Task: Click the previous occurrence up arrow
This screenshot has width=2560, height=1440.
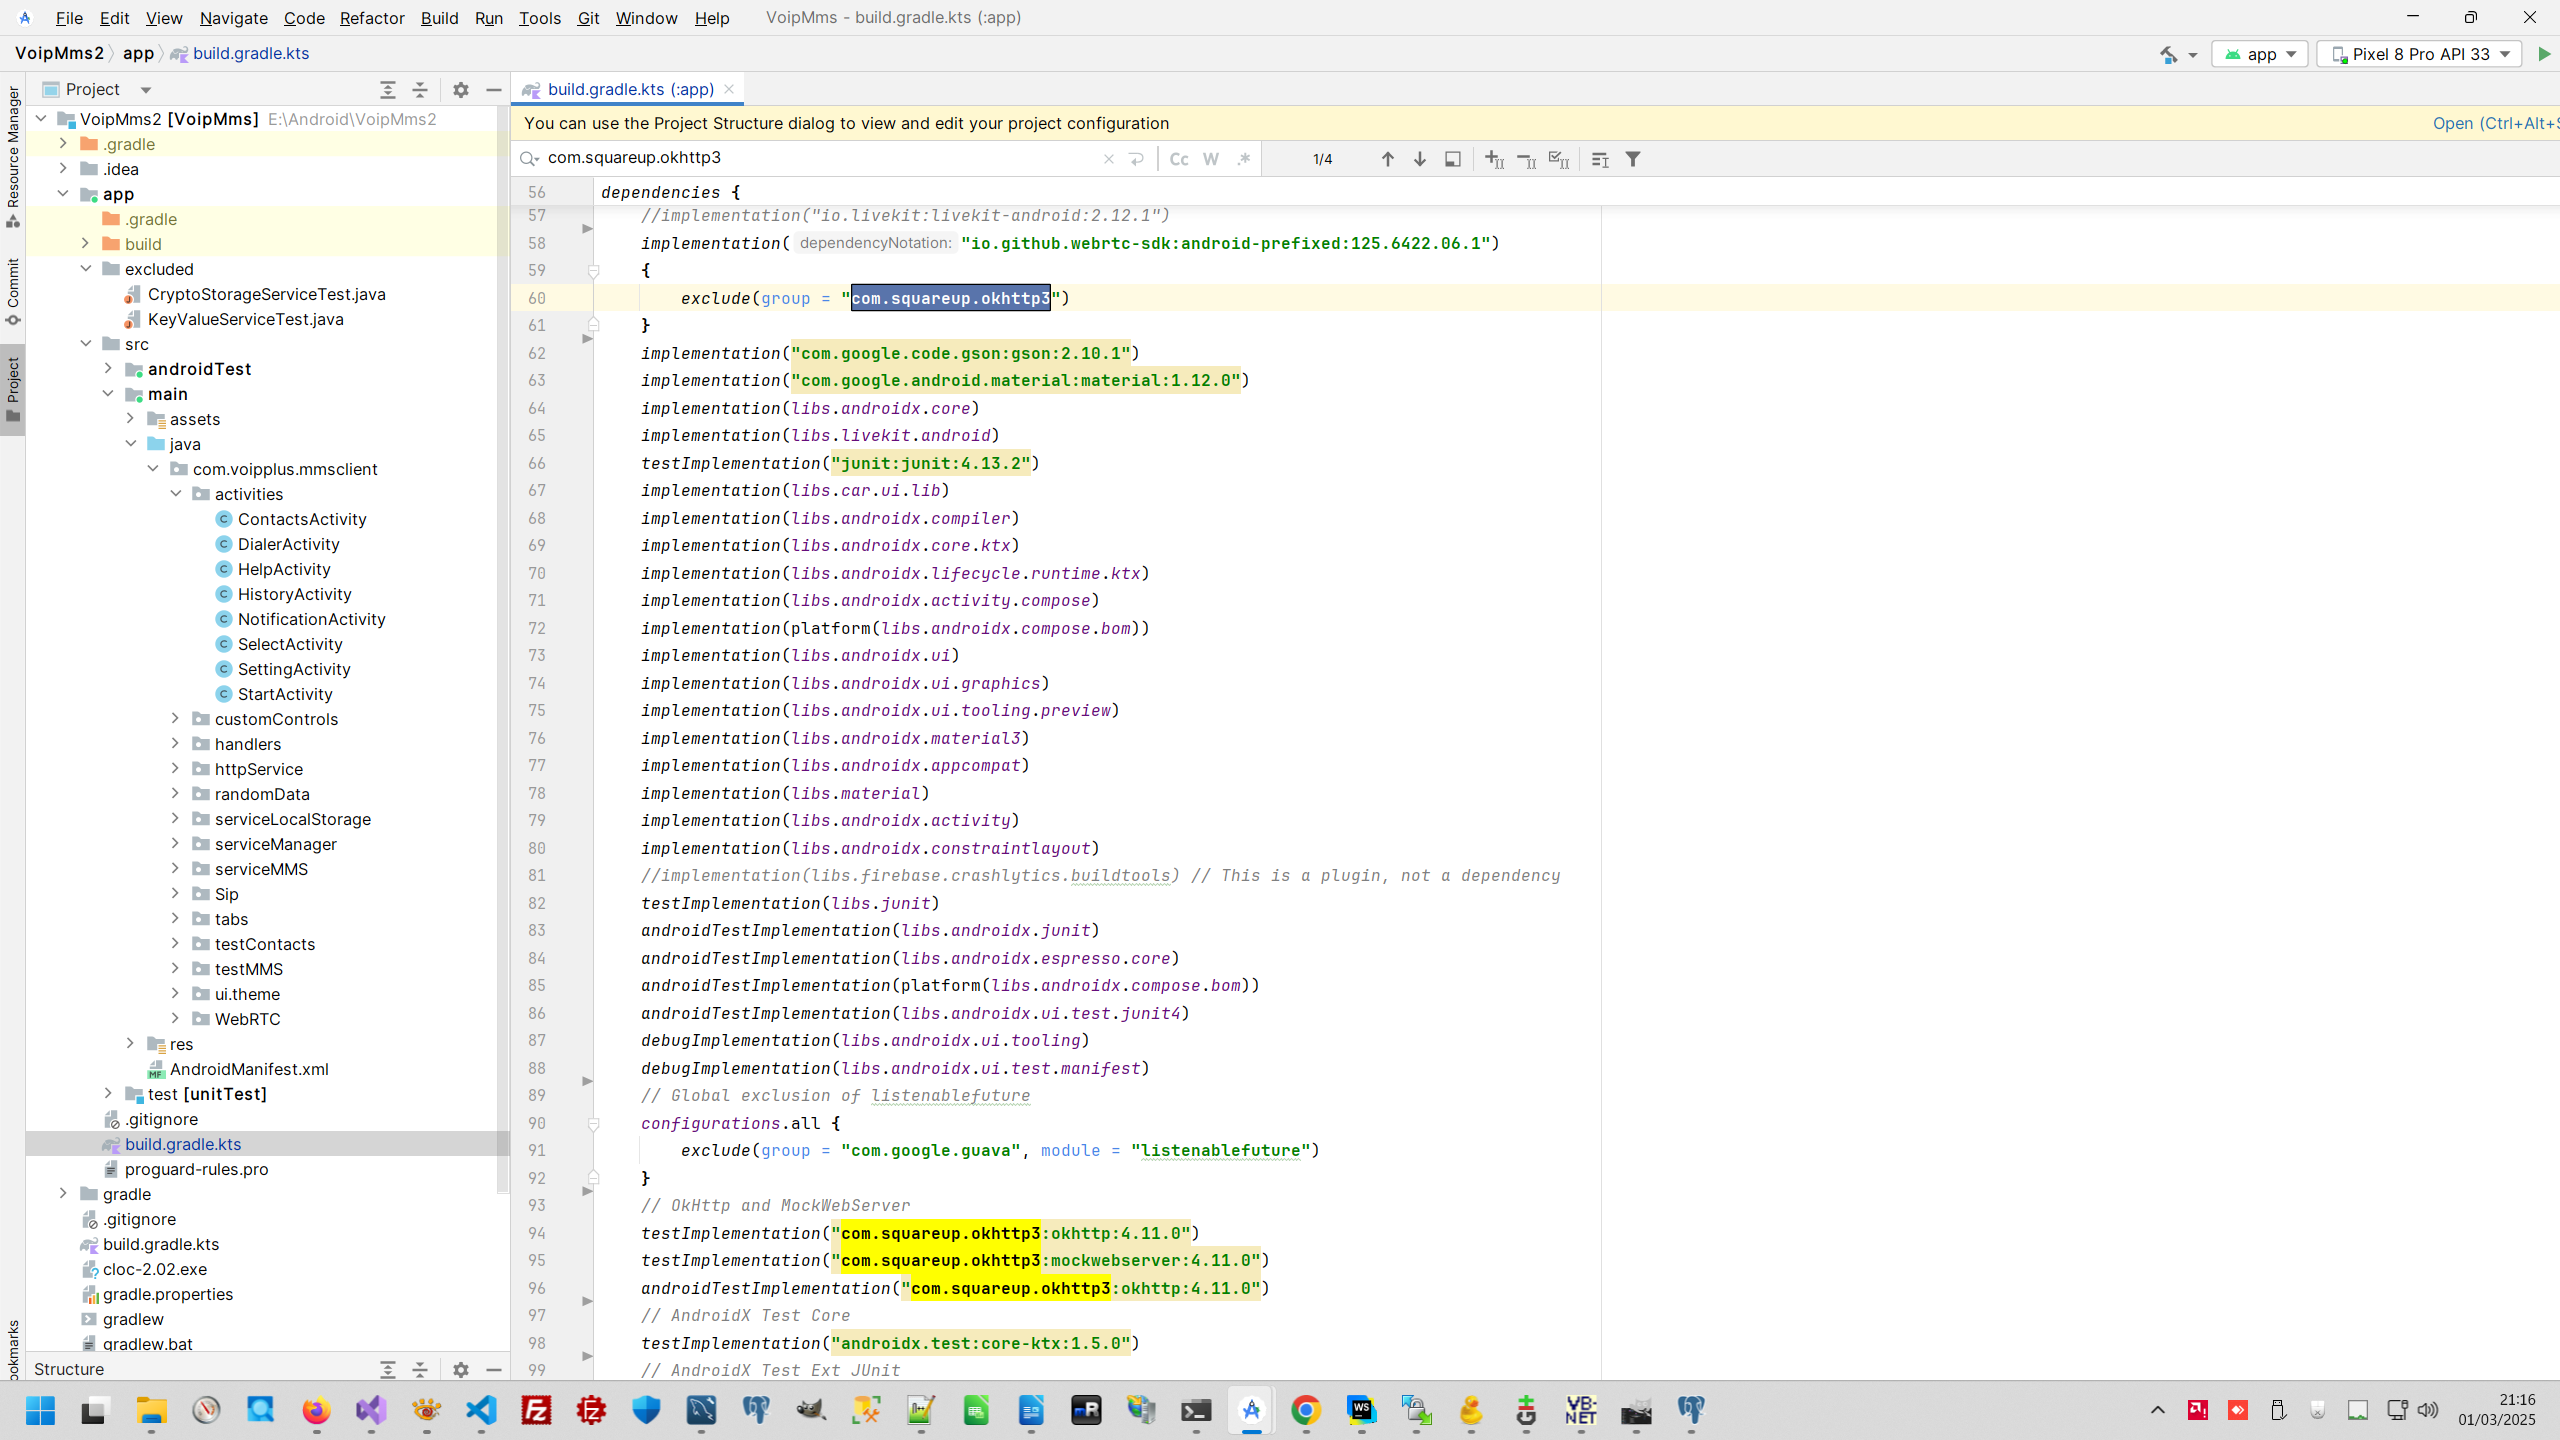Action: (1387, 159)
